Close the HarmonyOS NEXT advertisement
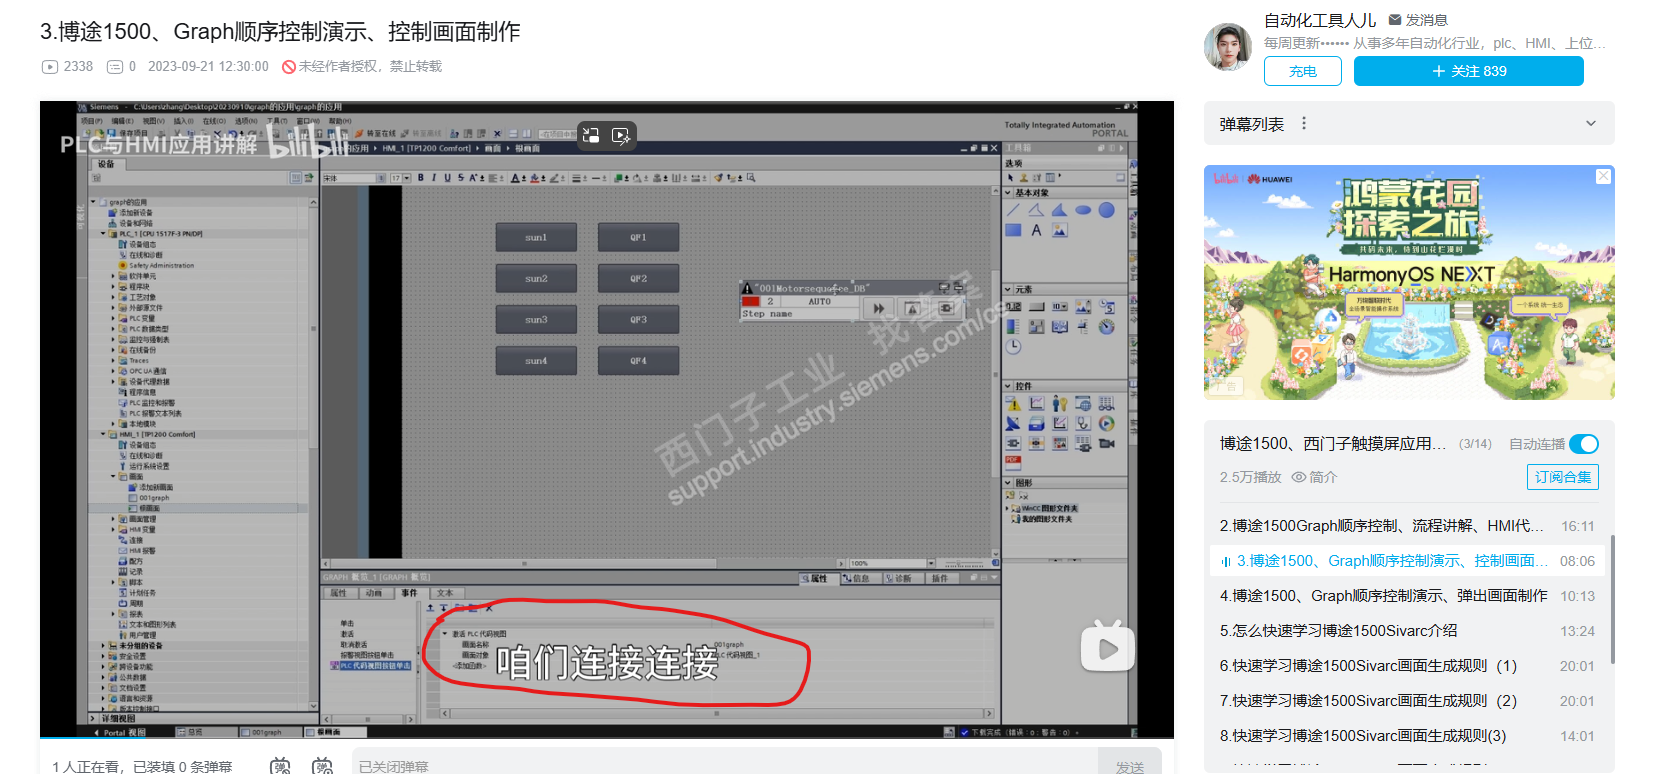Screen dimensions: 1657x774 (1603, 176)
